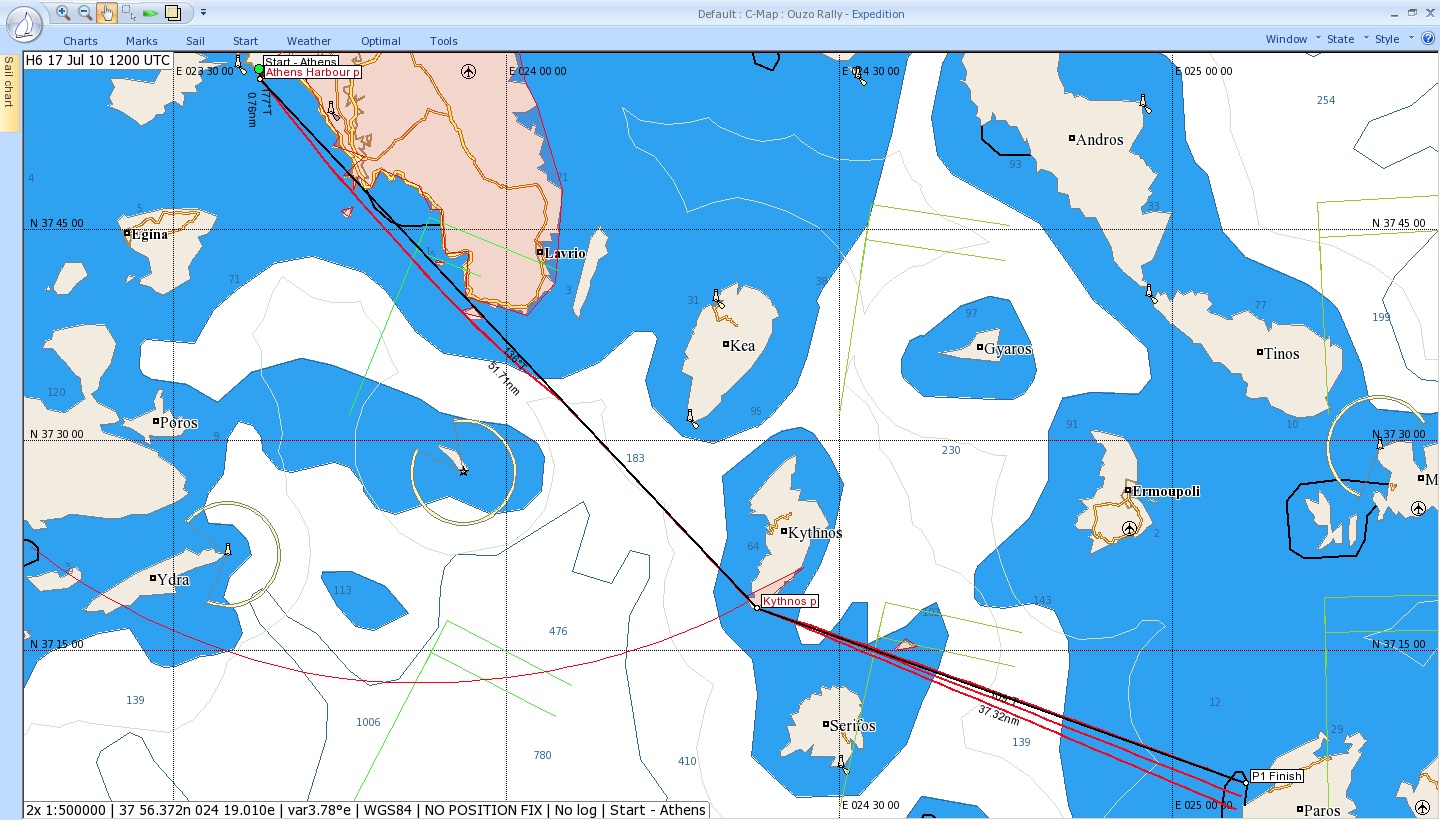Click the 31.71nm leg distance label
Viewport: 1440px width, 820px height.
(x=503, y=379)
